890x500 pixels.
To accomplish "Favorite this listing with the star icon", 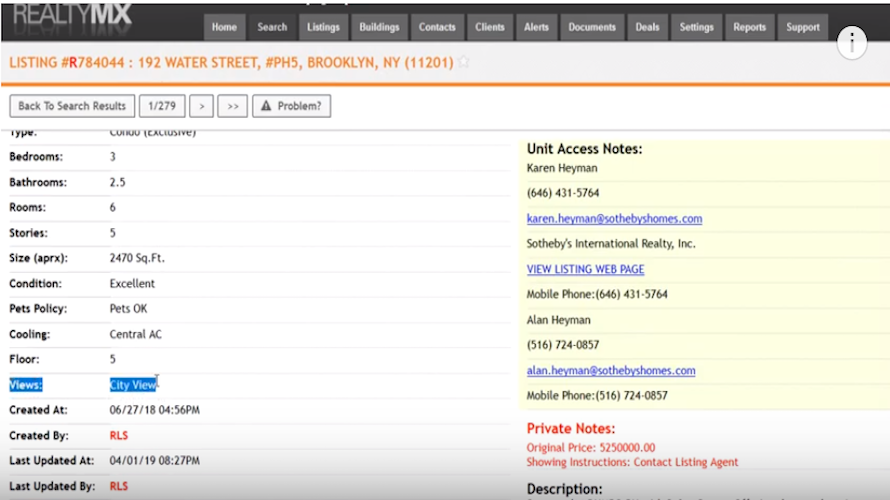I will (464, 62).
